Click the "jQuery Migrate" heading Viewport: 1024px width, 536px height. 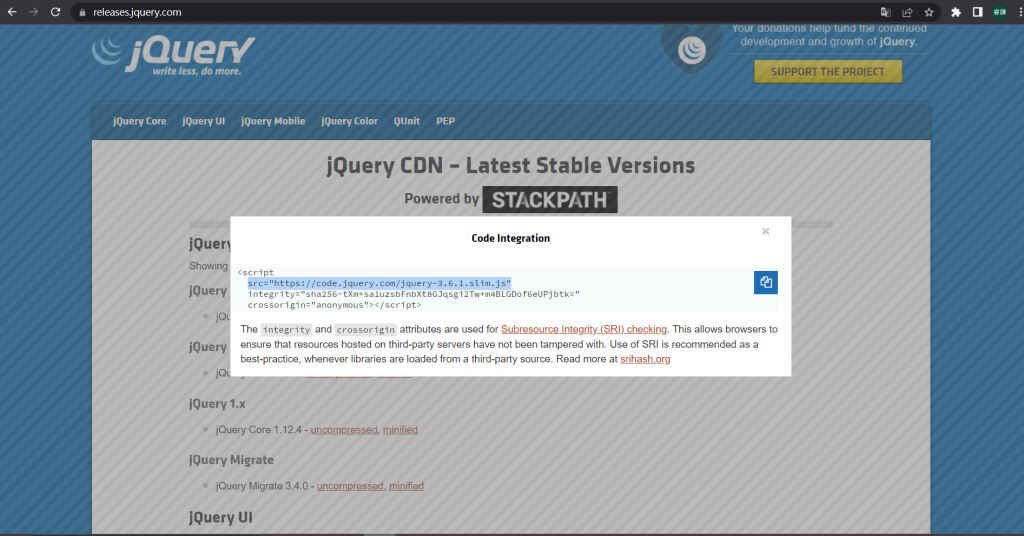(x=231, y=460)
